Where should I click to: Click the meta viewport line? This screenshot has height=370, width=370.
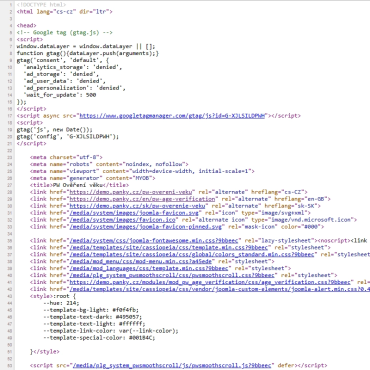point(142,171)
